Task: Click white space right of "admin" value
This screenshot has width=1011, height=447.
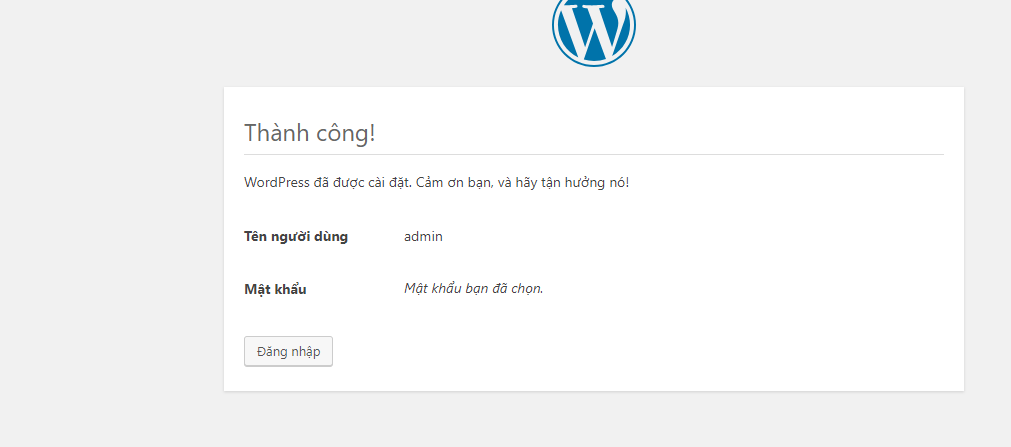Action: pos(650,237)
